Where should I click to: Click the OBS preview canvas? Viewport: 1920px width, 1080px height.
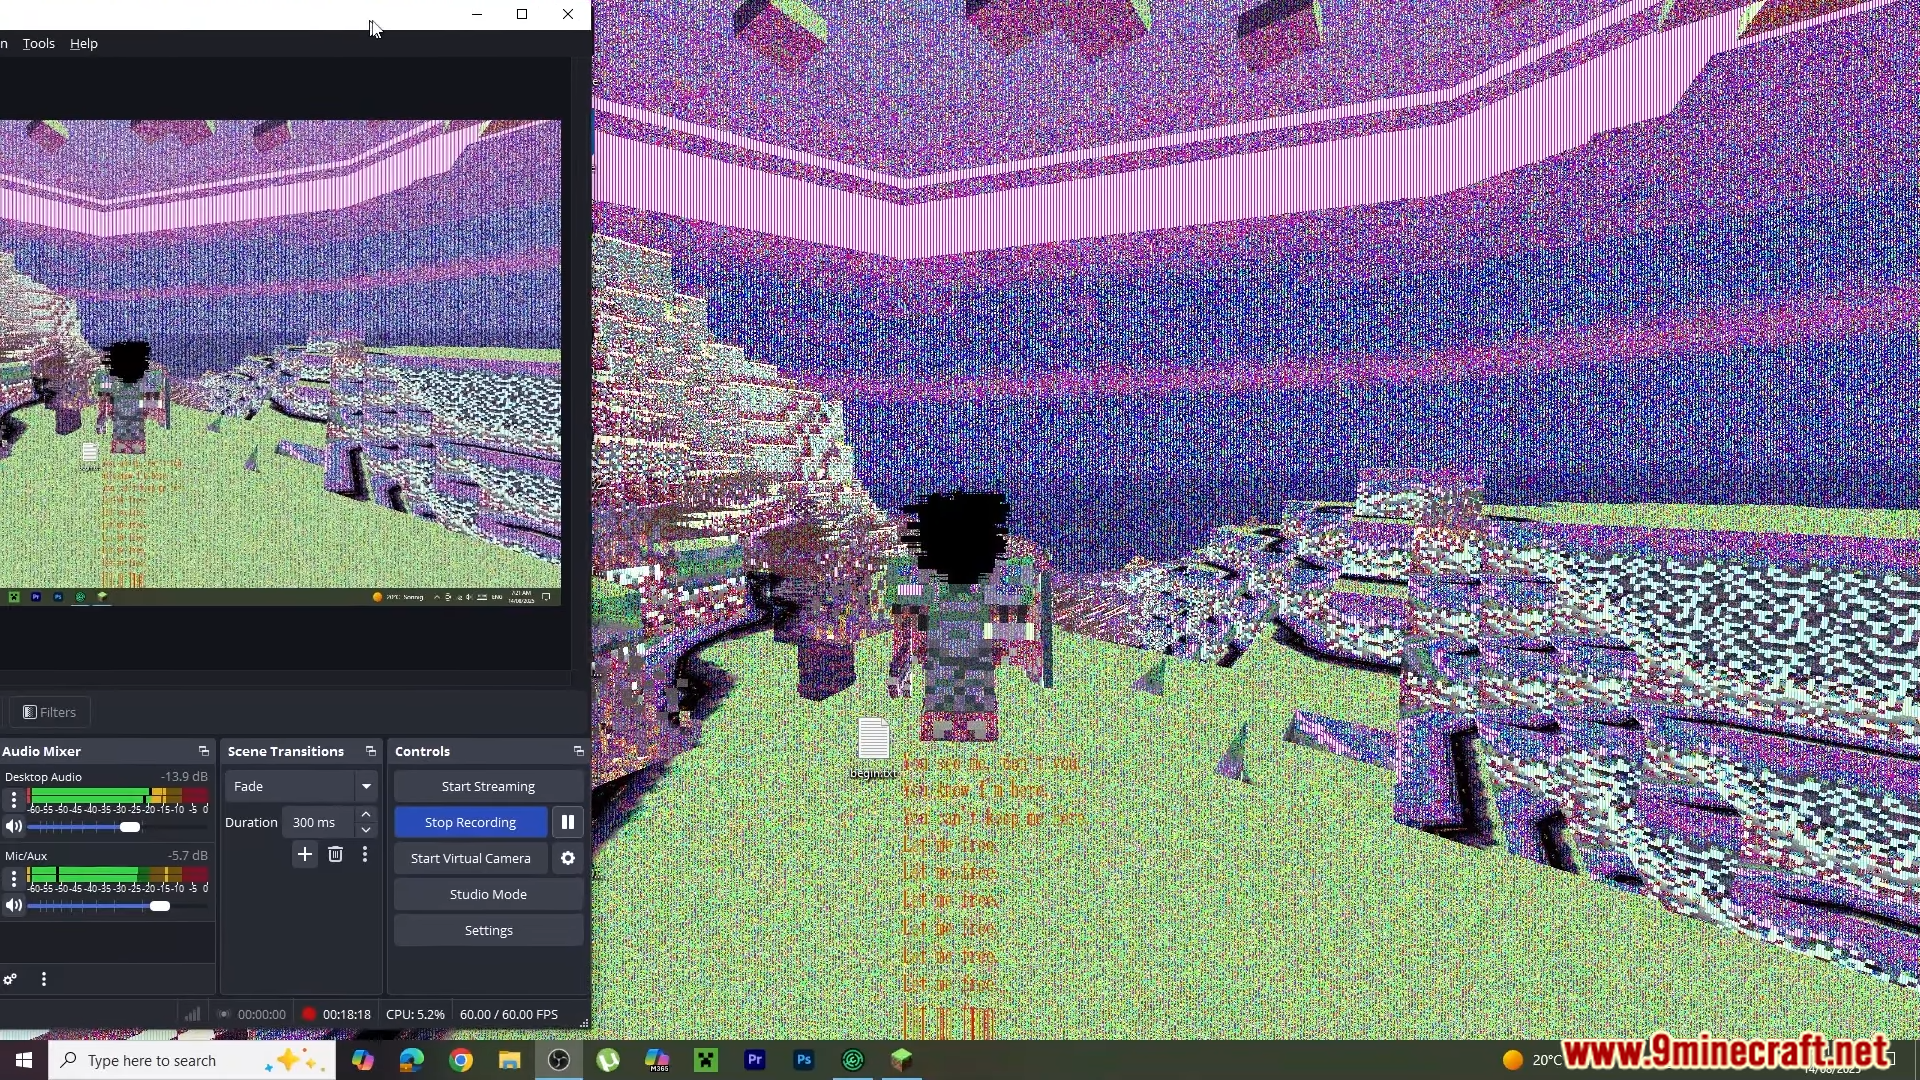click(280, 362)
